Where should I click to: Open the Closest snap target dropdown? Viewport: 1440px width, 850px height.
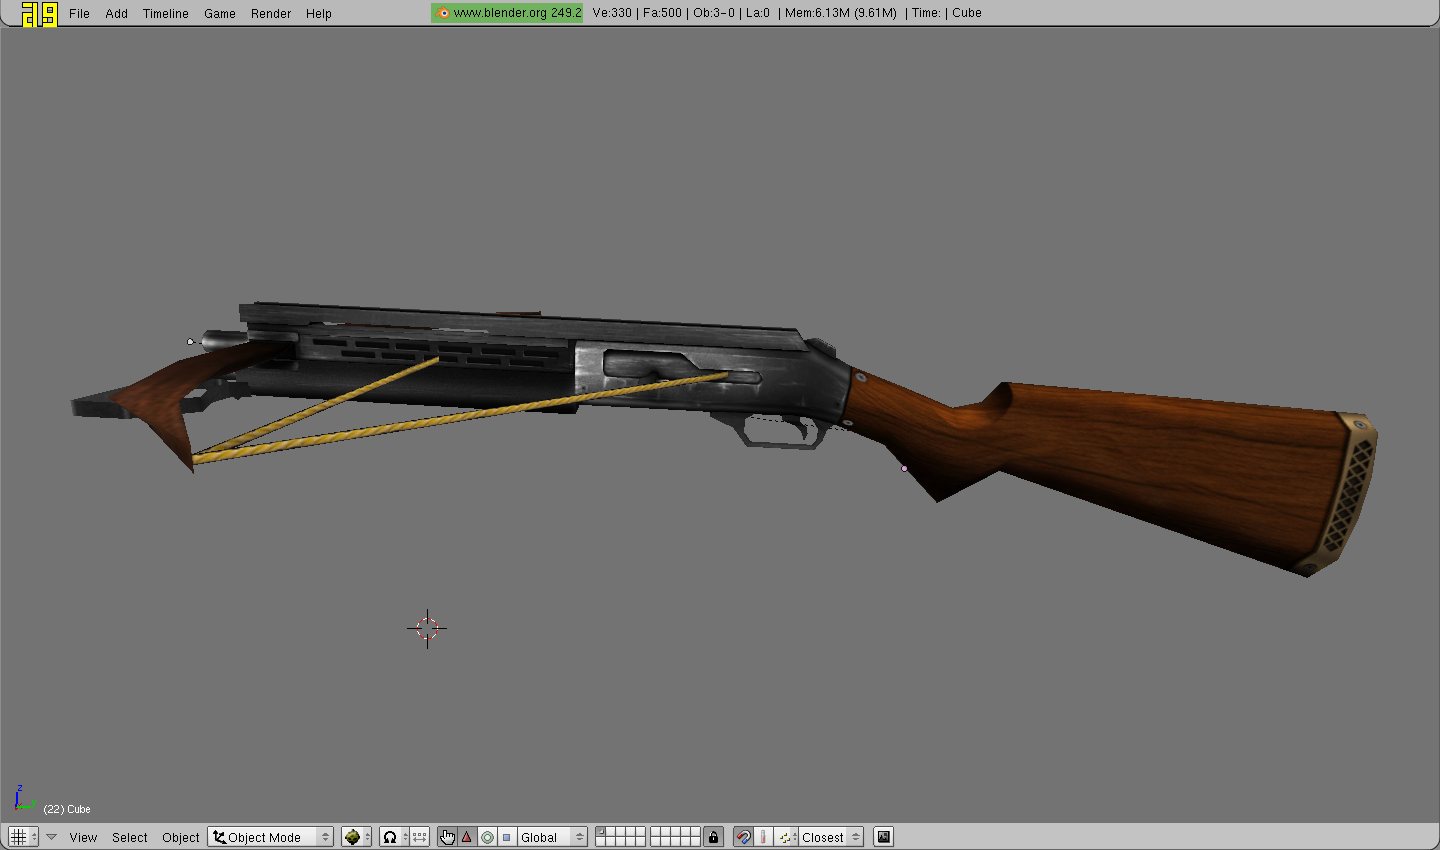[830, 837]
